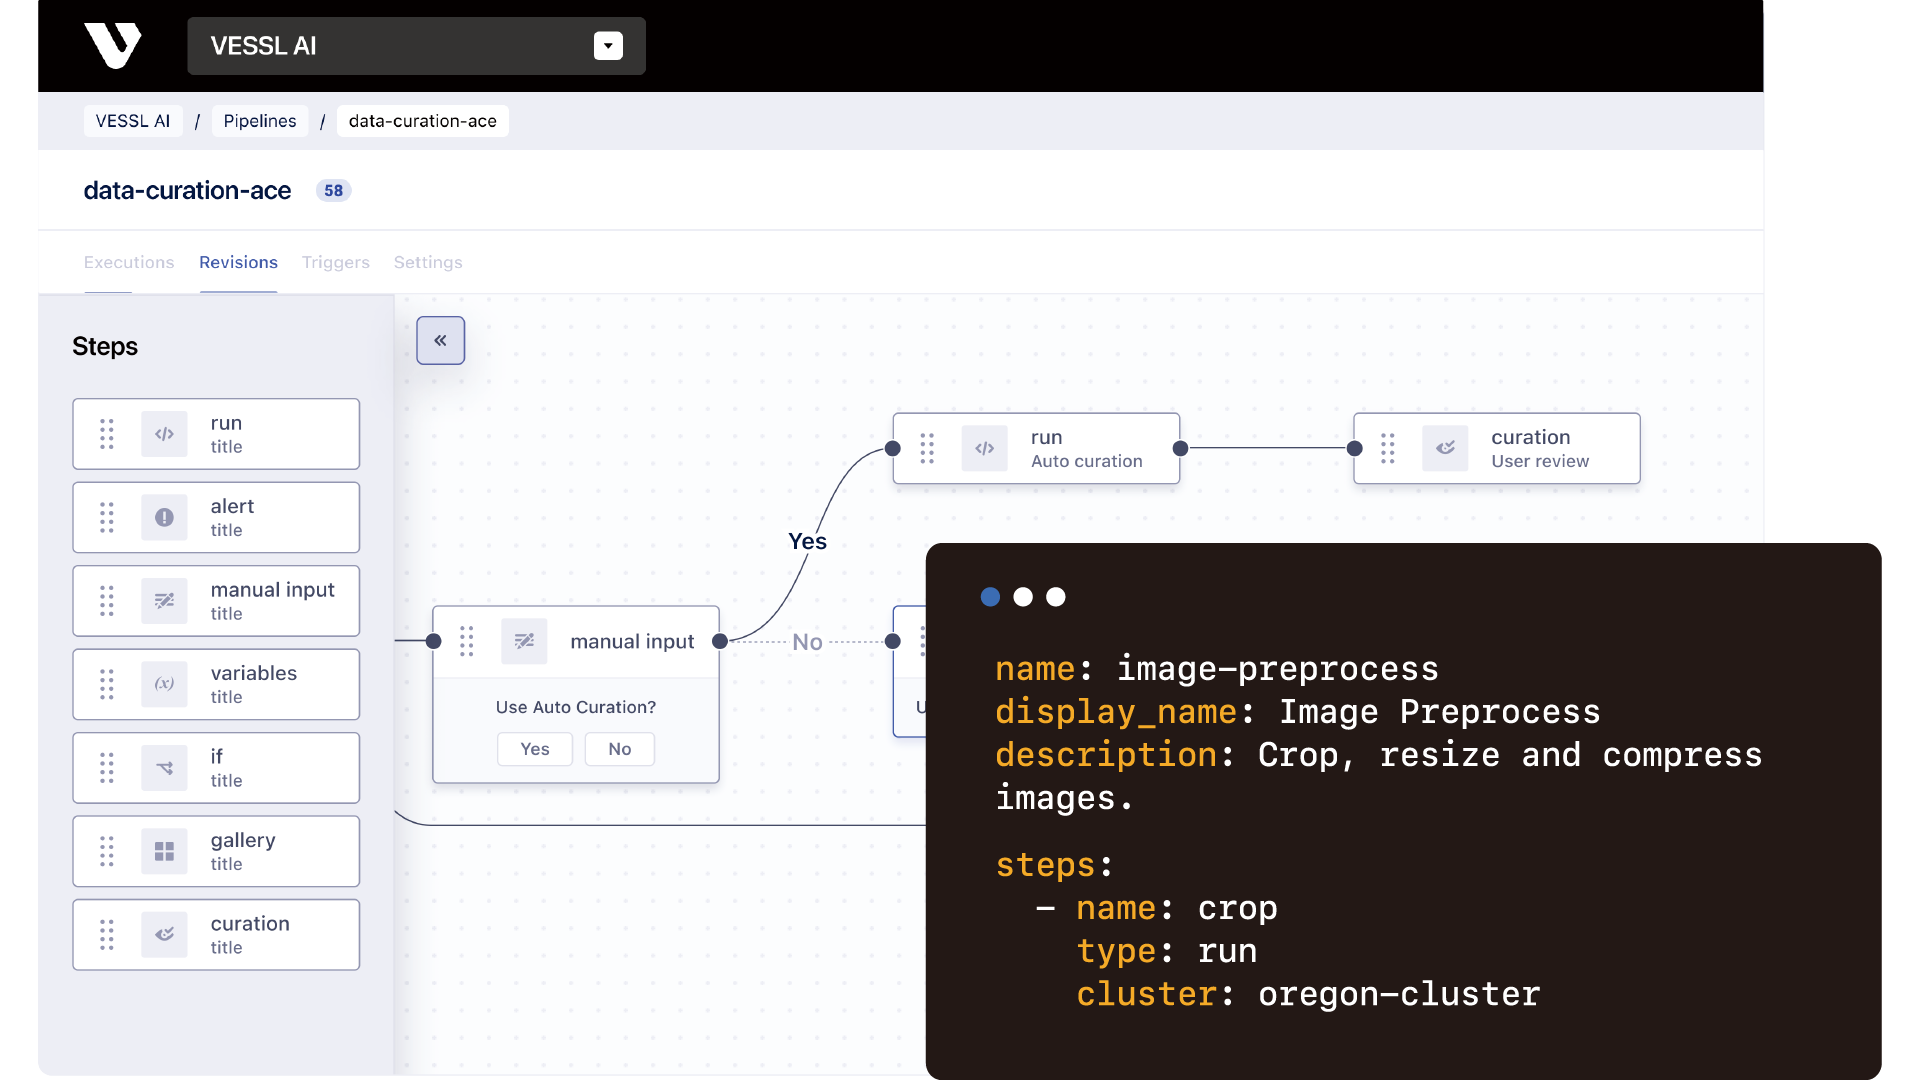Grab the drag handle of variables step
Viewport: 1920px width, 1080px height.
[x=107, y=684]
